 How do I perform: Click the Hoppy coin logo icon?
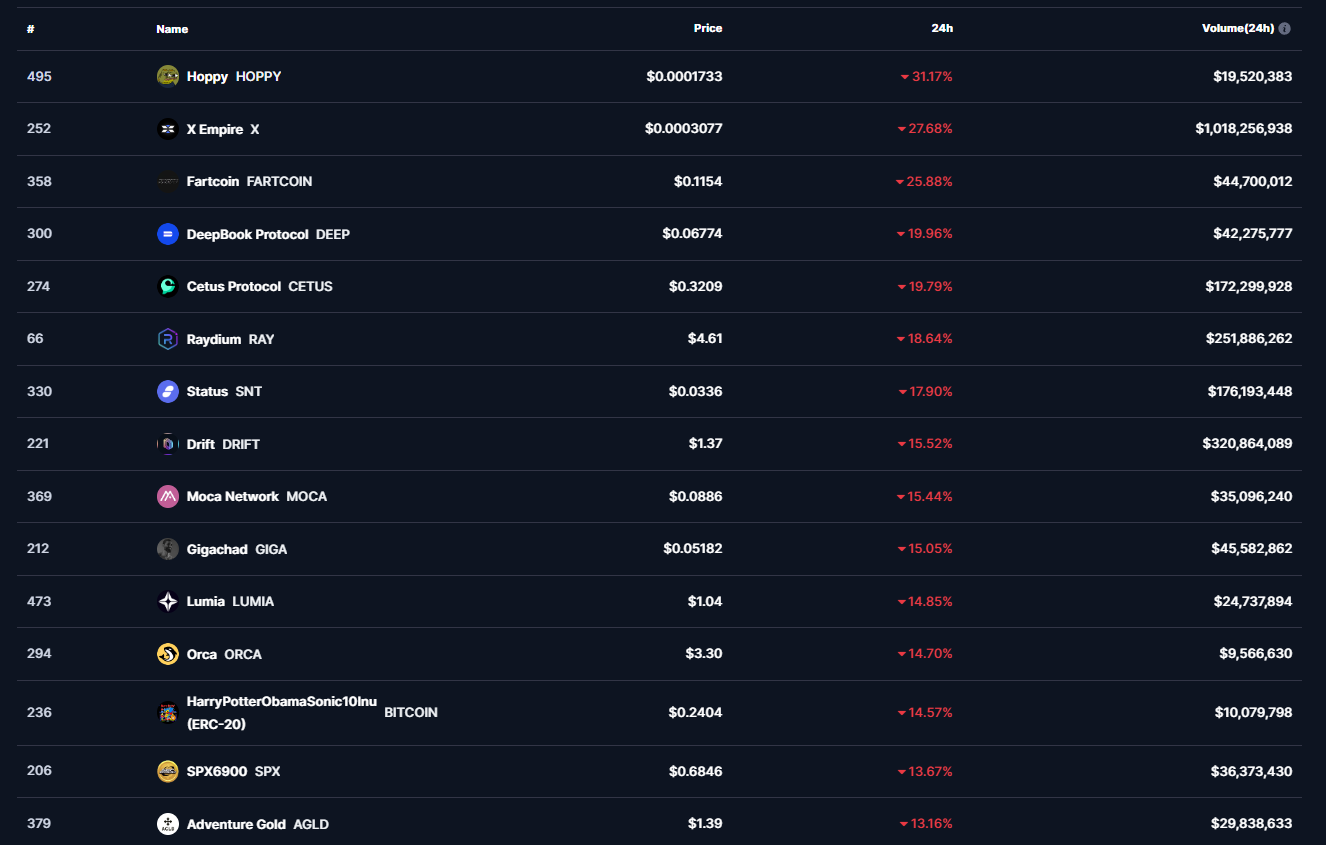[x=168, y=76]
